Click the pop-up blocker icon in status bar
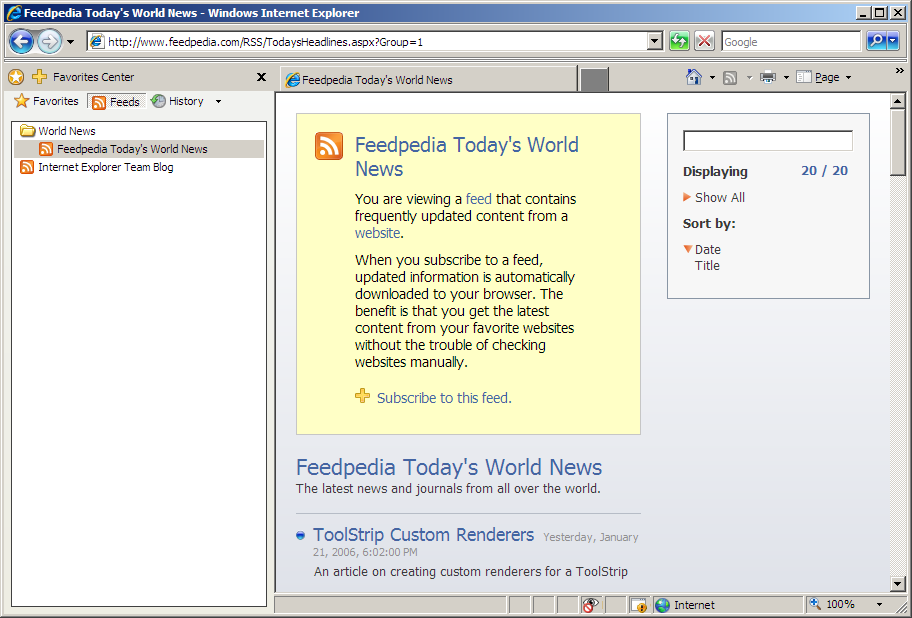This screenshot has height=618, width=912. [639, 605]
